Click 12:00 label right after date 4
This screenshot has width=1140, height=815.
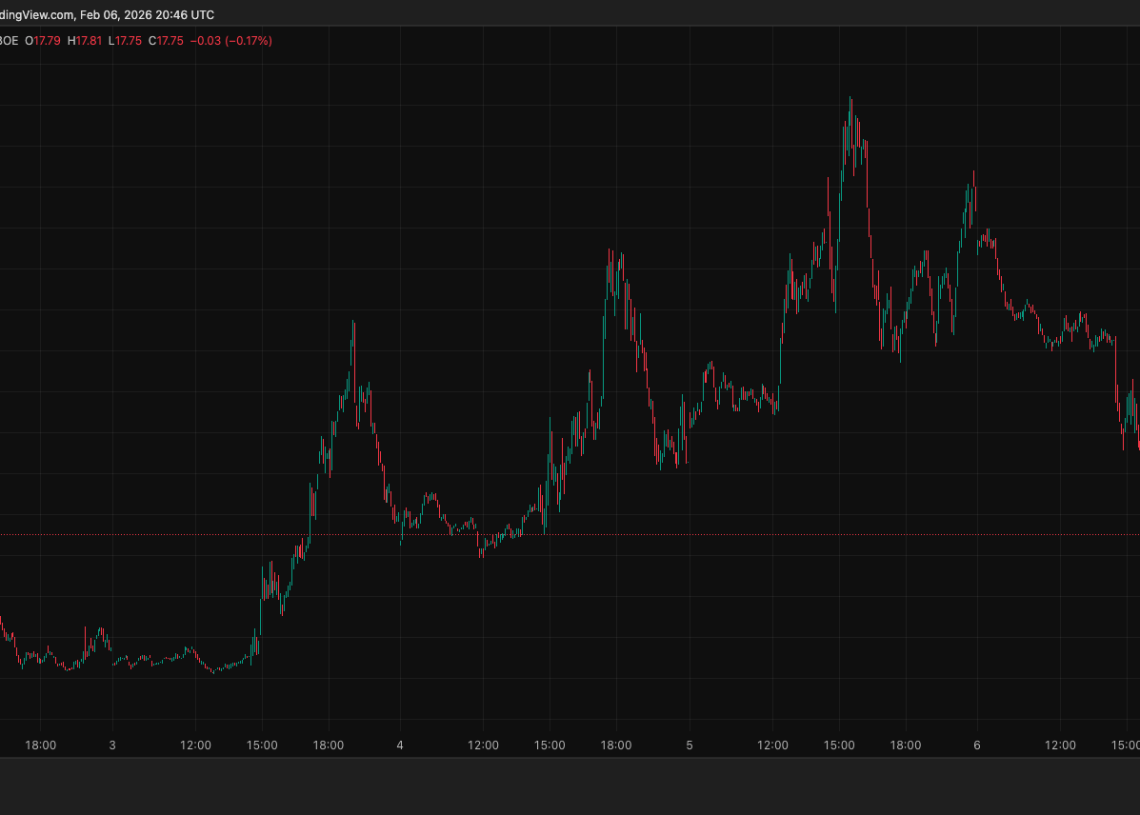pyautogui.click(x=483, y=745)
